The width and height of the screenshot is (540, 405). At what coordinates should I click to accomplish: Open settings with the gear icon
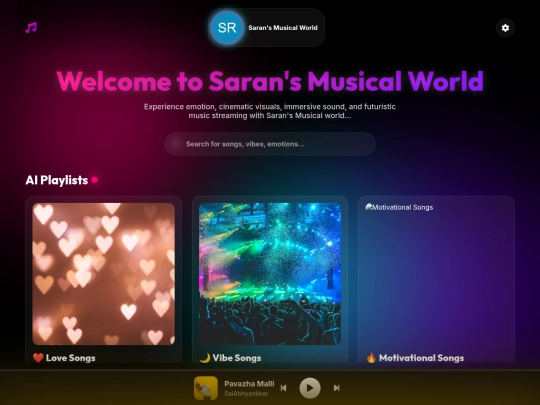pos(505,28)
